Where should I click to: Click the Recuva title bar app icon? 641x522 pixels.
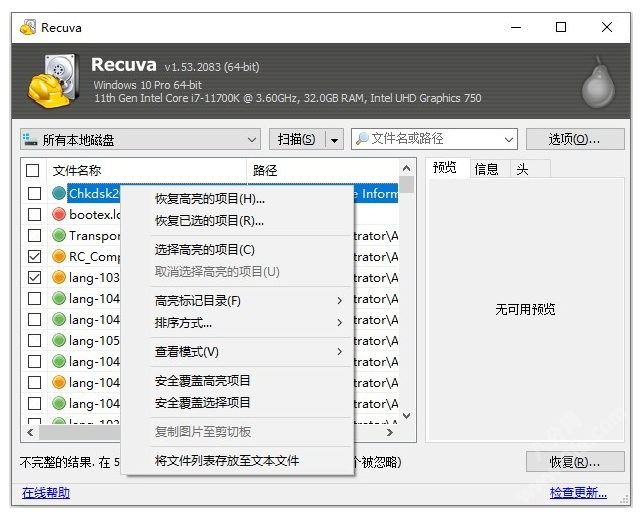28,27
